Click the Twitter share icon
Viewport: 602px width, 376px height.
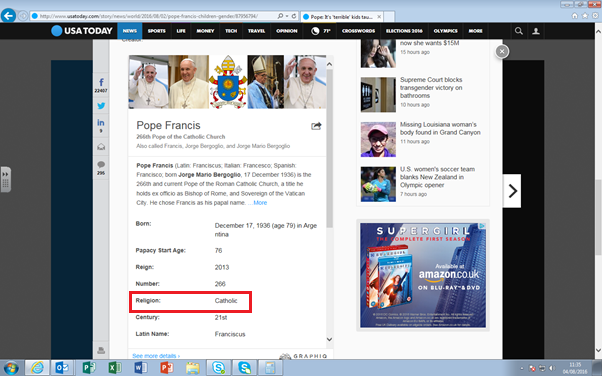click(101, 106)
